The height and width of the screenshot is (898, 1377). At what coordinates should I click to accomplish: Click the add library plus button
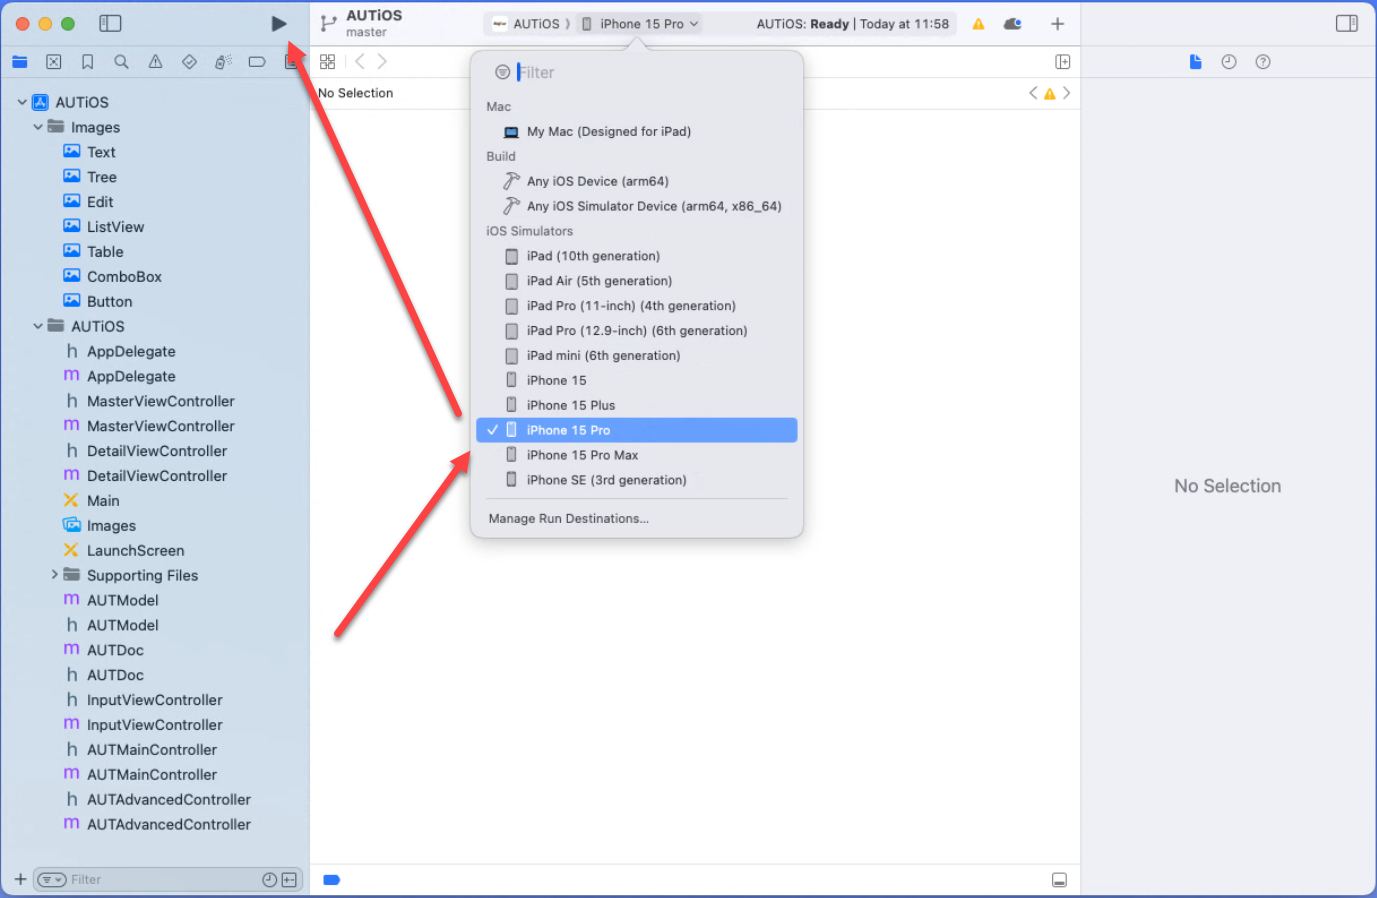pyautogui.click(x=1057, y=24)
